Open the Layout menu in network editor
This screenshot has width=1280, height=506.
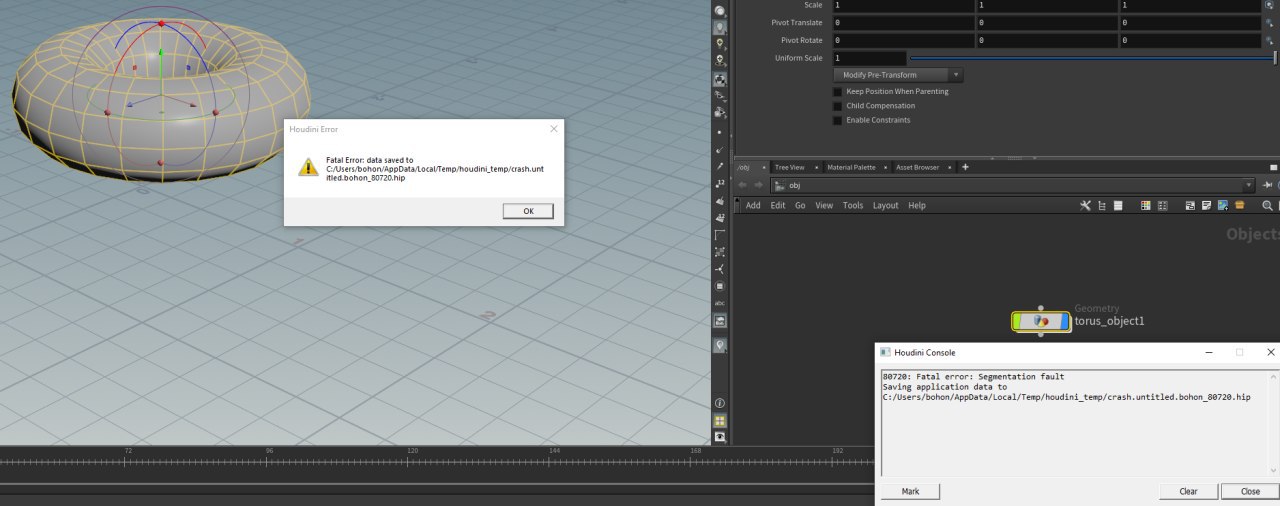point(886,205)
